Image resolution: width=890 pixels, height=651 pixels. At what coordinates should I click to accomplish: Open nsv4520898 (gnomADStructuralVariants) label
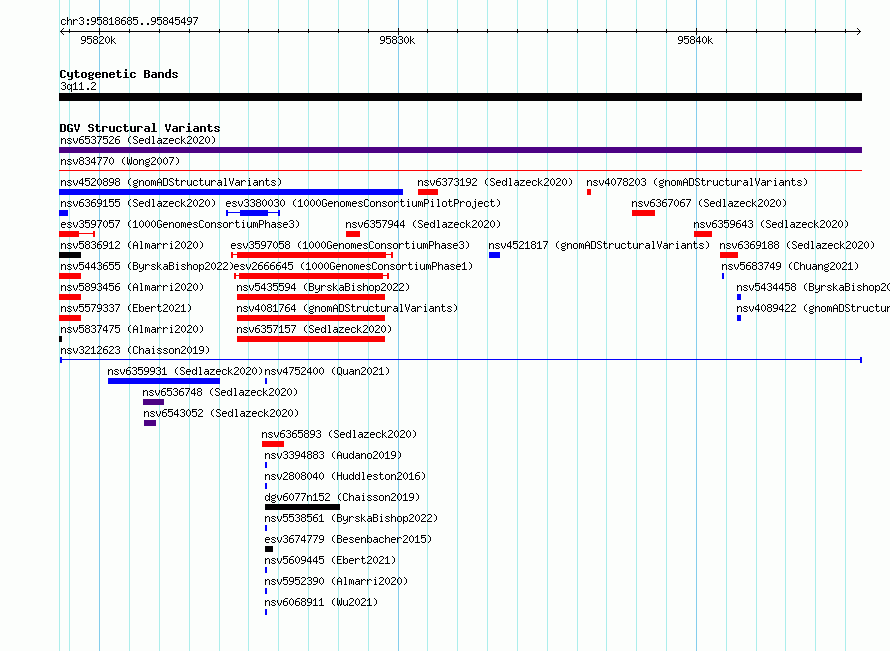(x=171, y=182)
